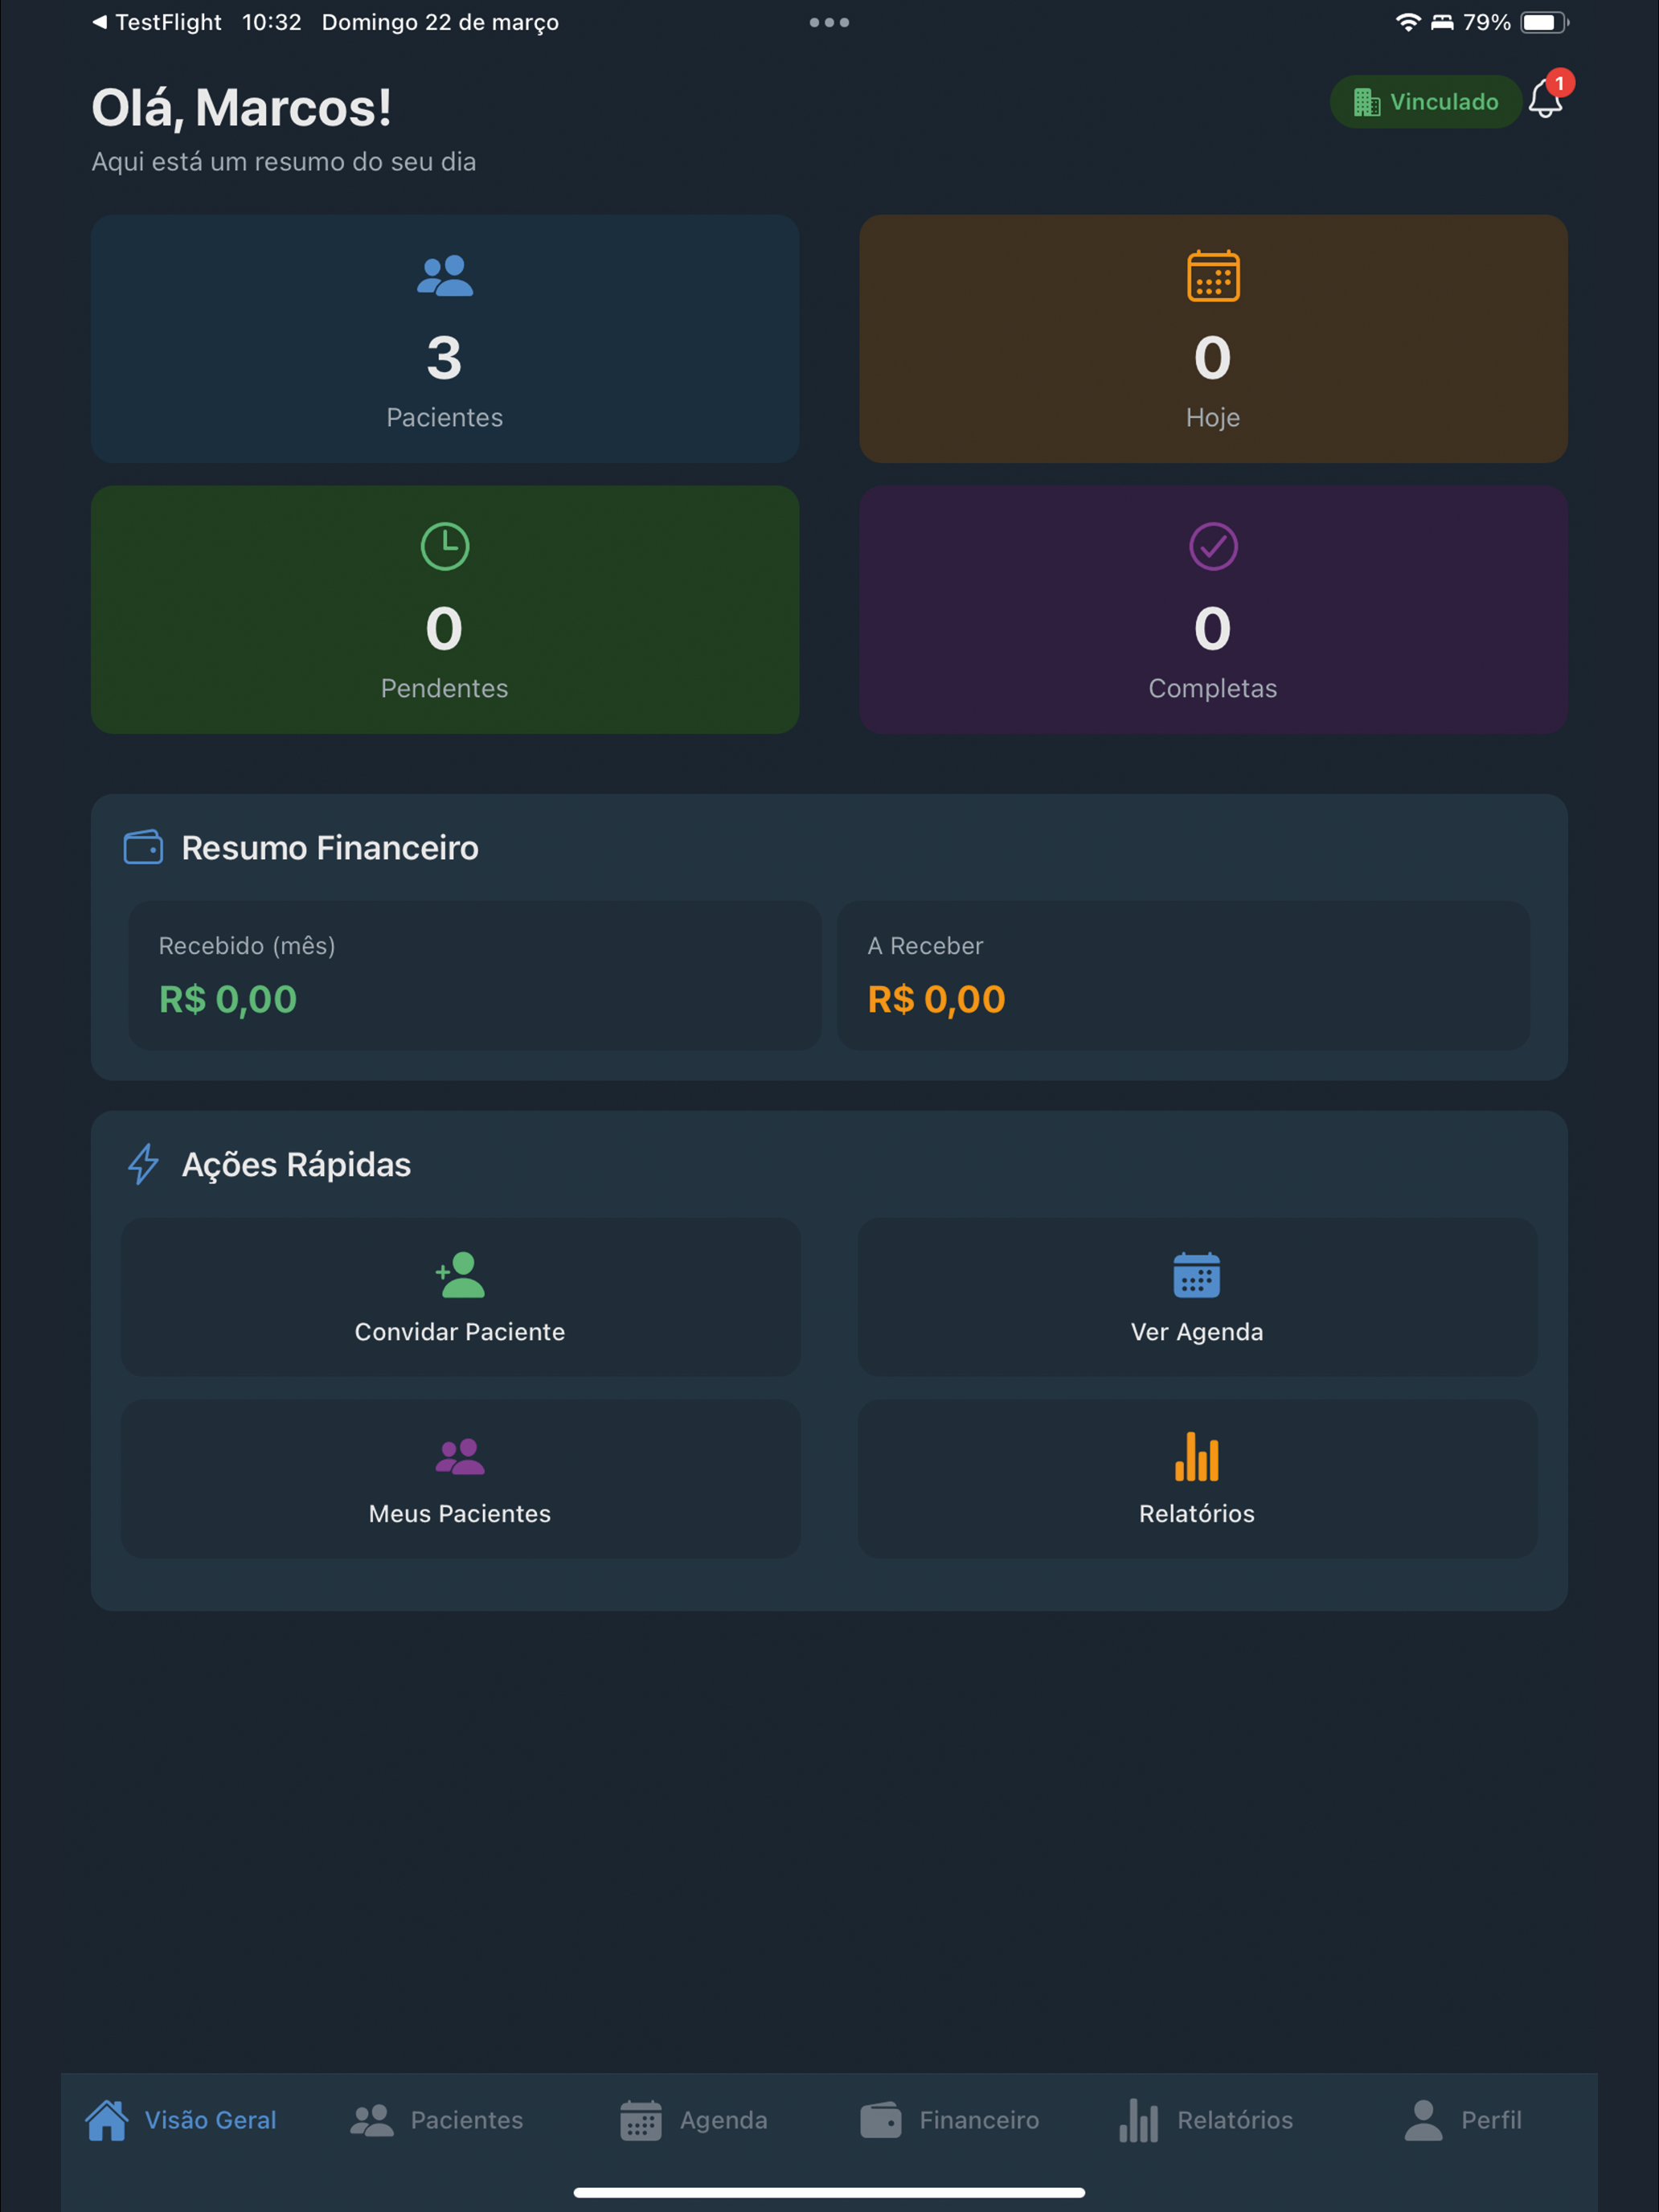1659x2212 pixels.
Task: Tap the sleep focus bed icon
Action: click(x=1441, y=22)
